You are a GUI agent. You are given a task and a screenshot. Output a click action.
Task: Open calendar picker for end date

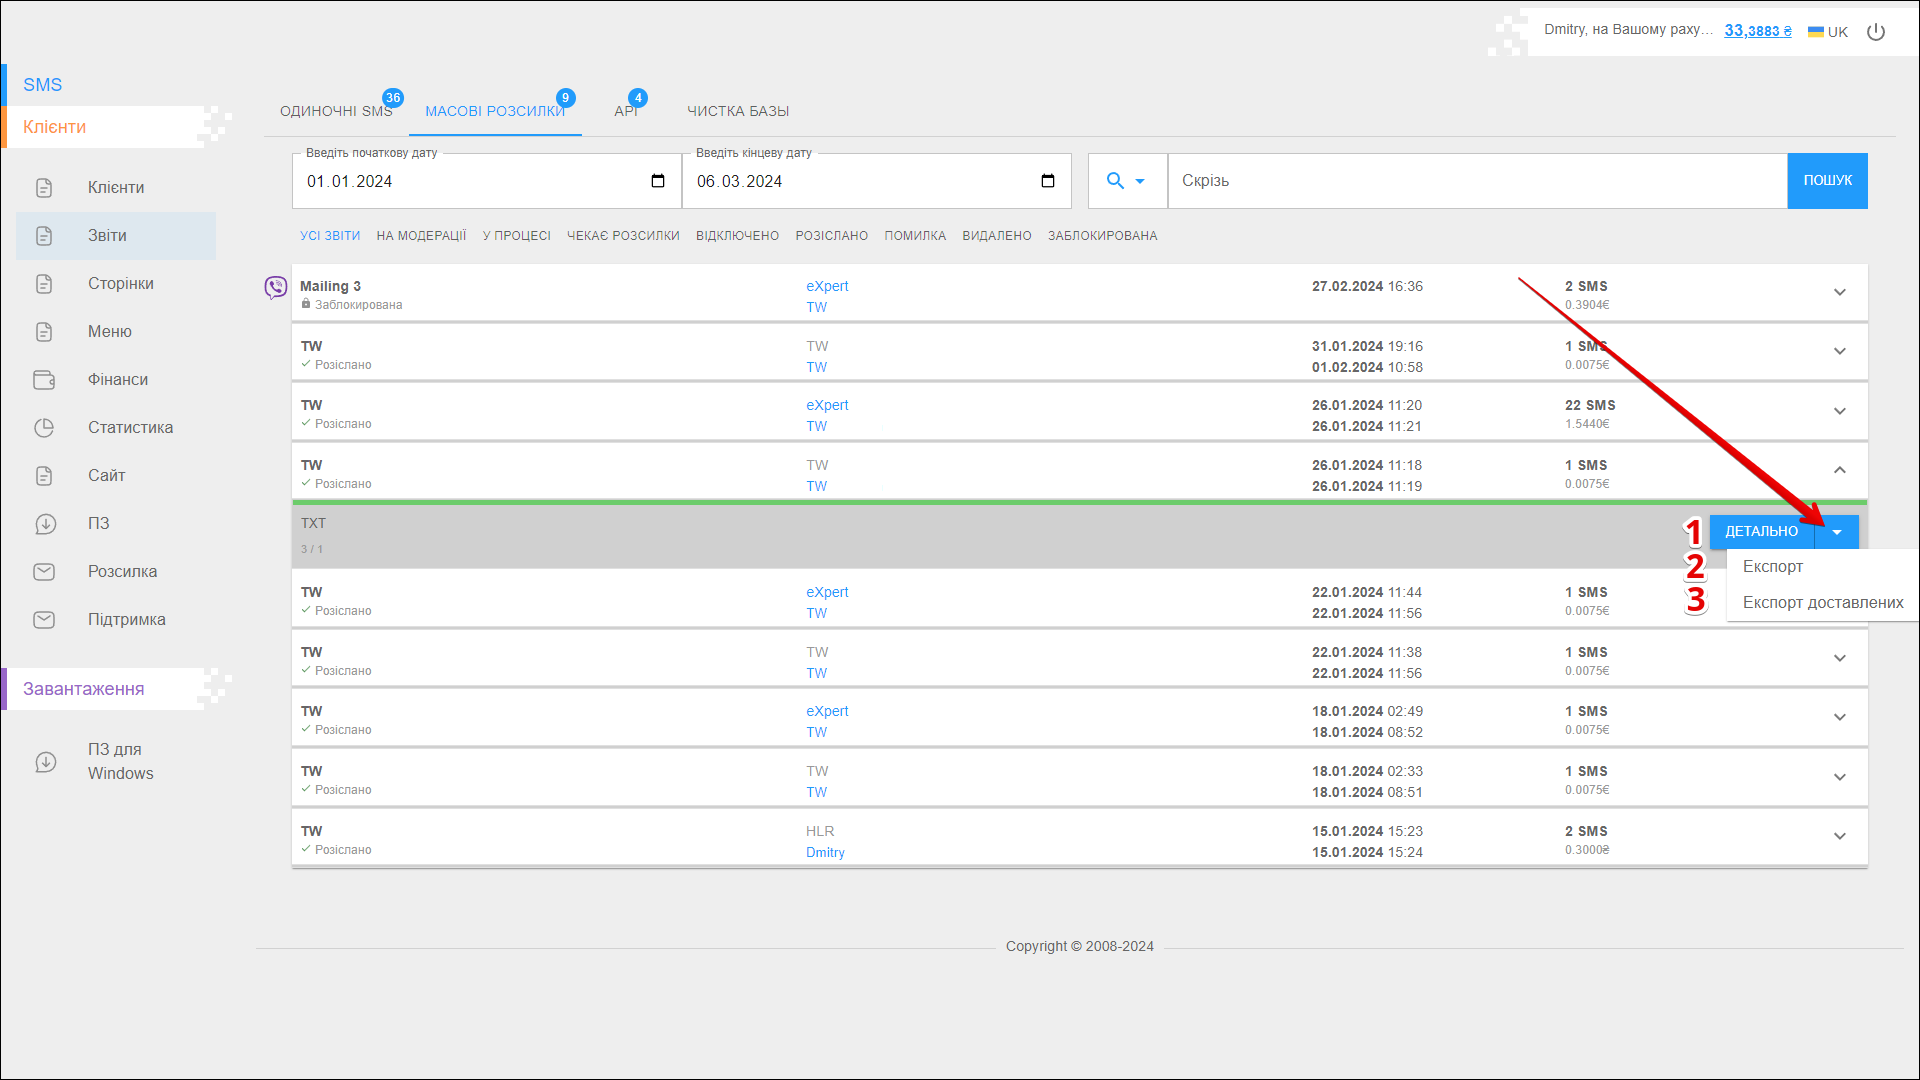pyautogui.click(x=1047, y=181)
